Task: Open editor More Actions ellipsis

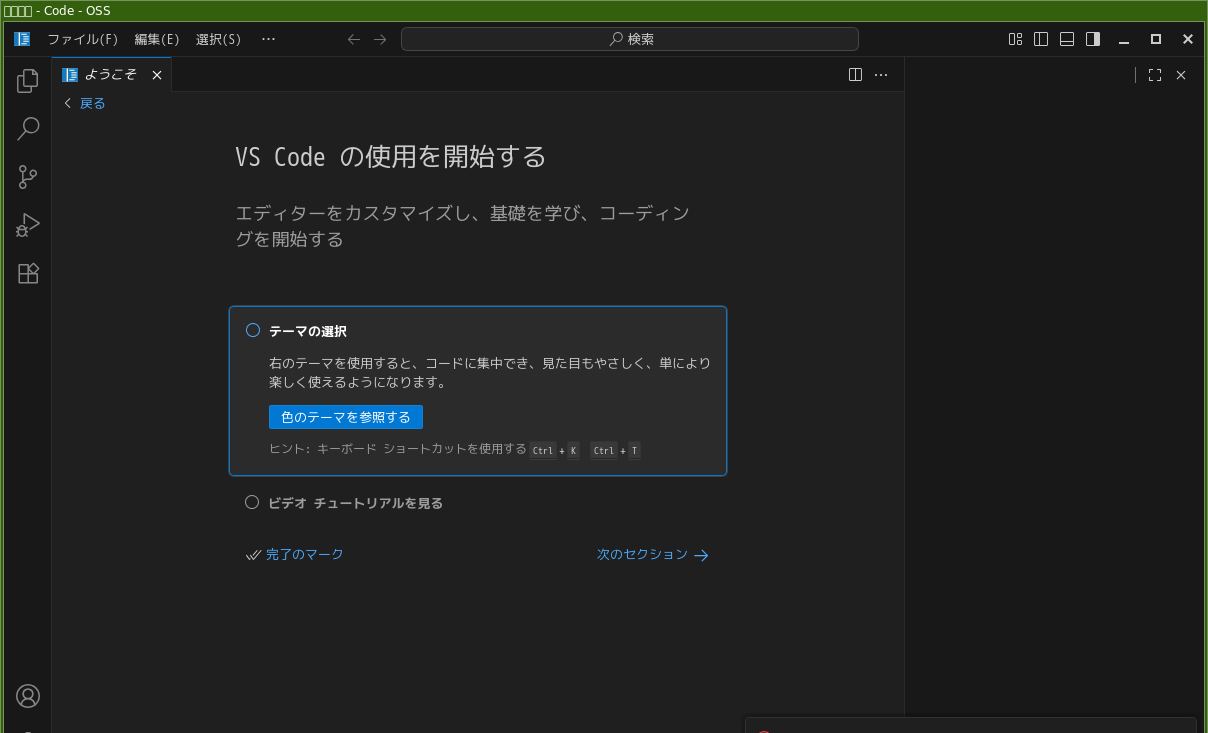Action: click(881, 74)
